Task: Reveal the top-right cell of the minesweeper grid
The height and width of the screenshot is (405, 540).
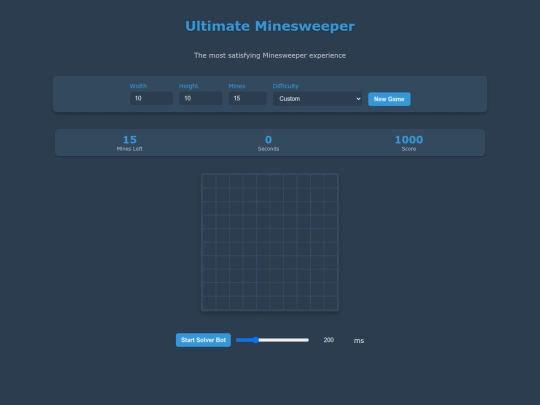Action: click(x=331, y=181)
